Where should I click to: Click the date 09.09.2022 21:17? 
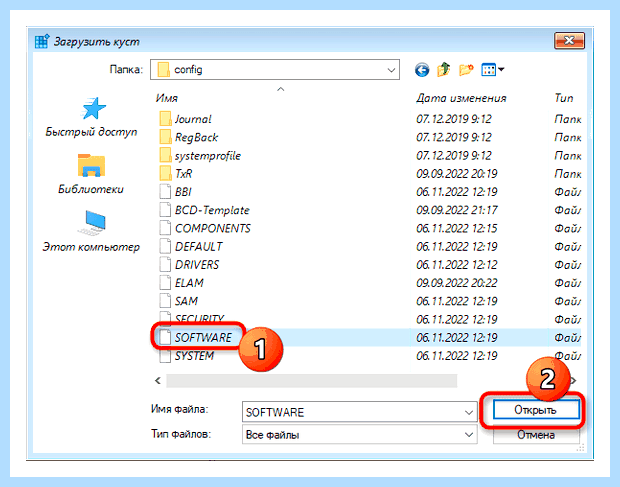point(457,210)
